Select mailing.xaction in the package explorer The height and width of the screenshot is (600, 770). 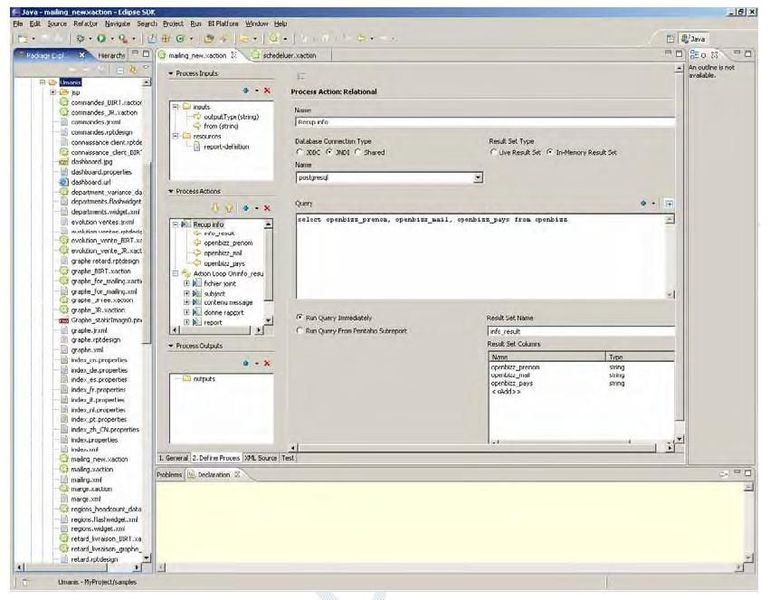[x=94, y=468]
